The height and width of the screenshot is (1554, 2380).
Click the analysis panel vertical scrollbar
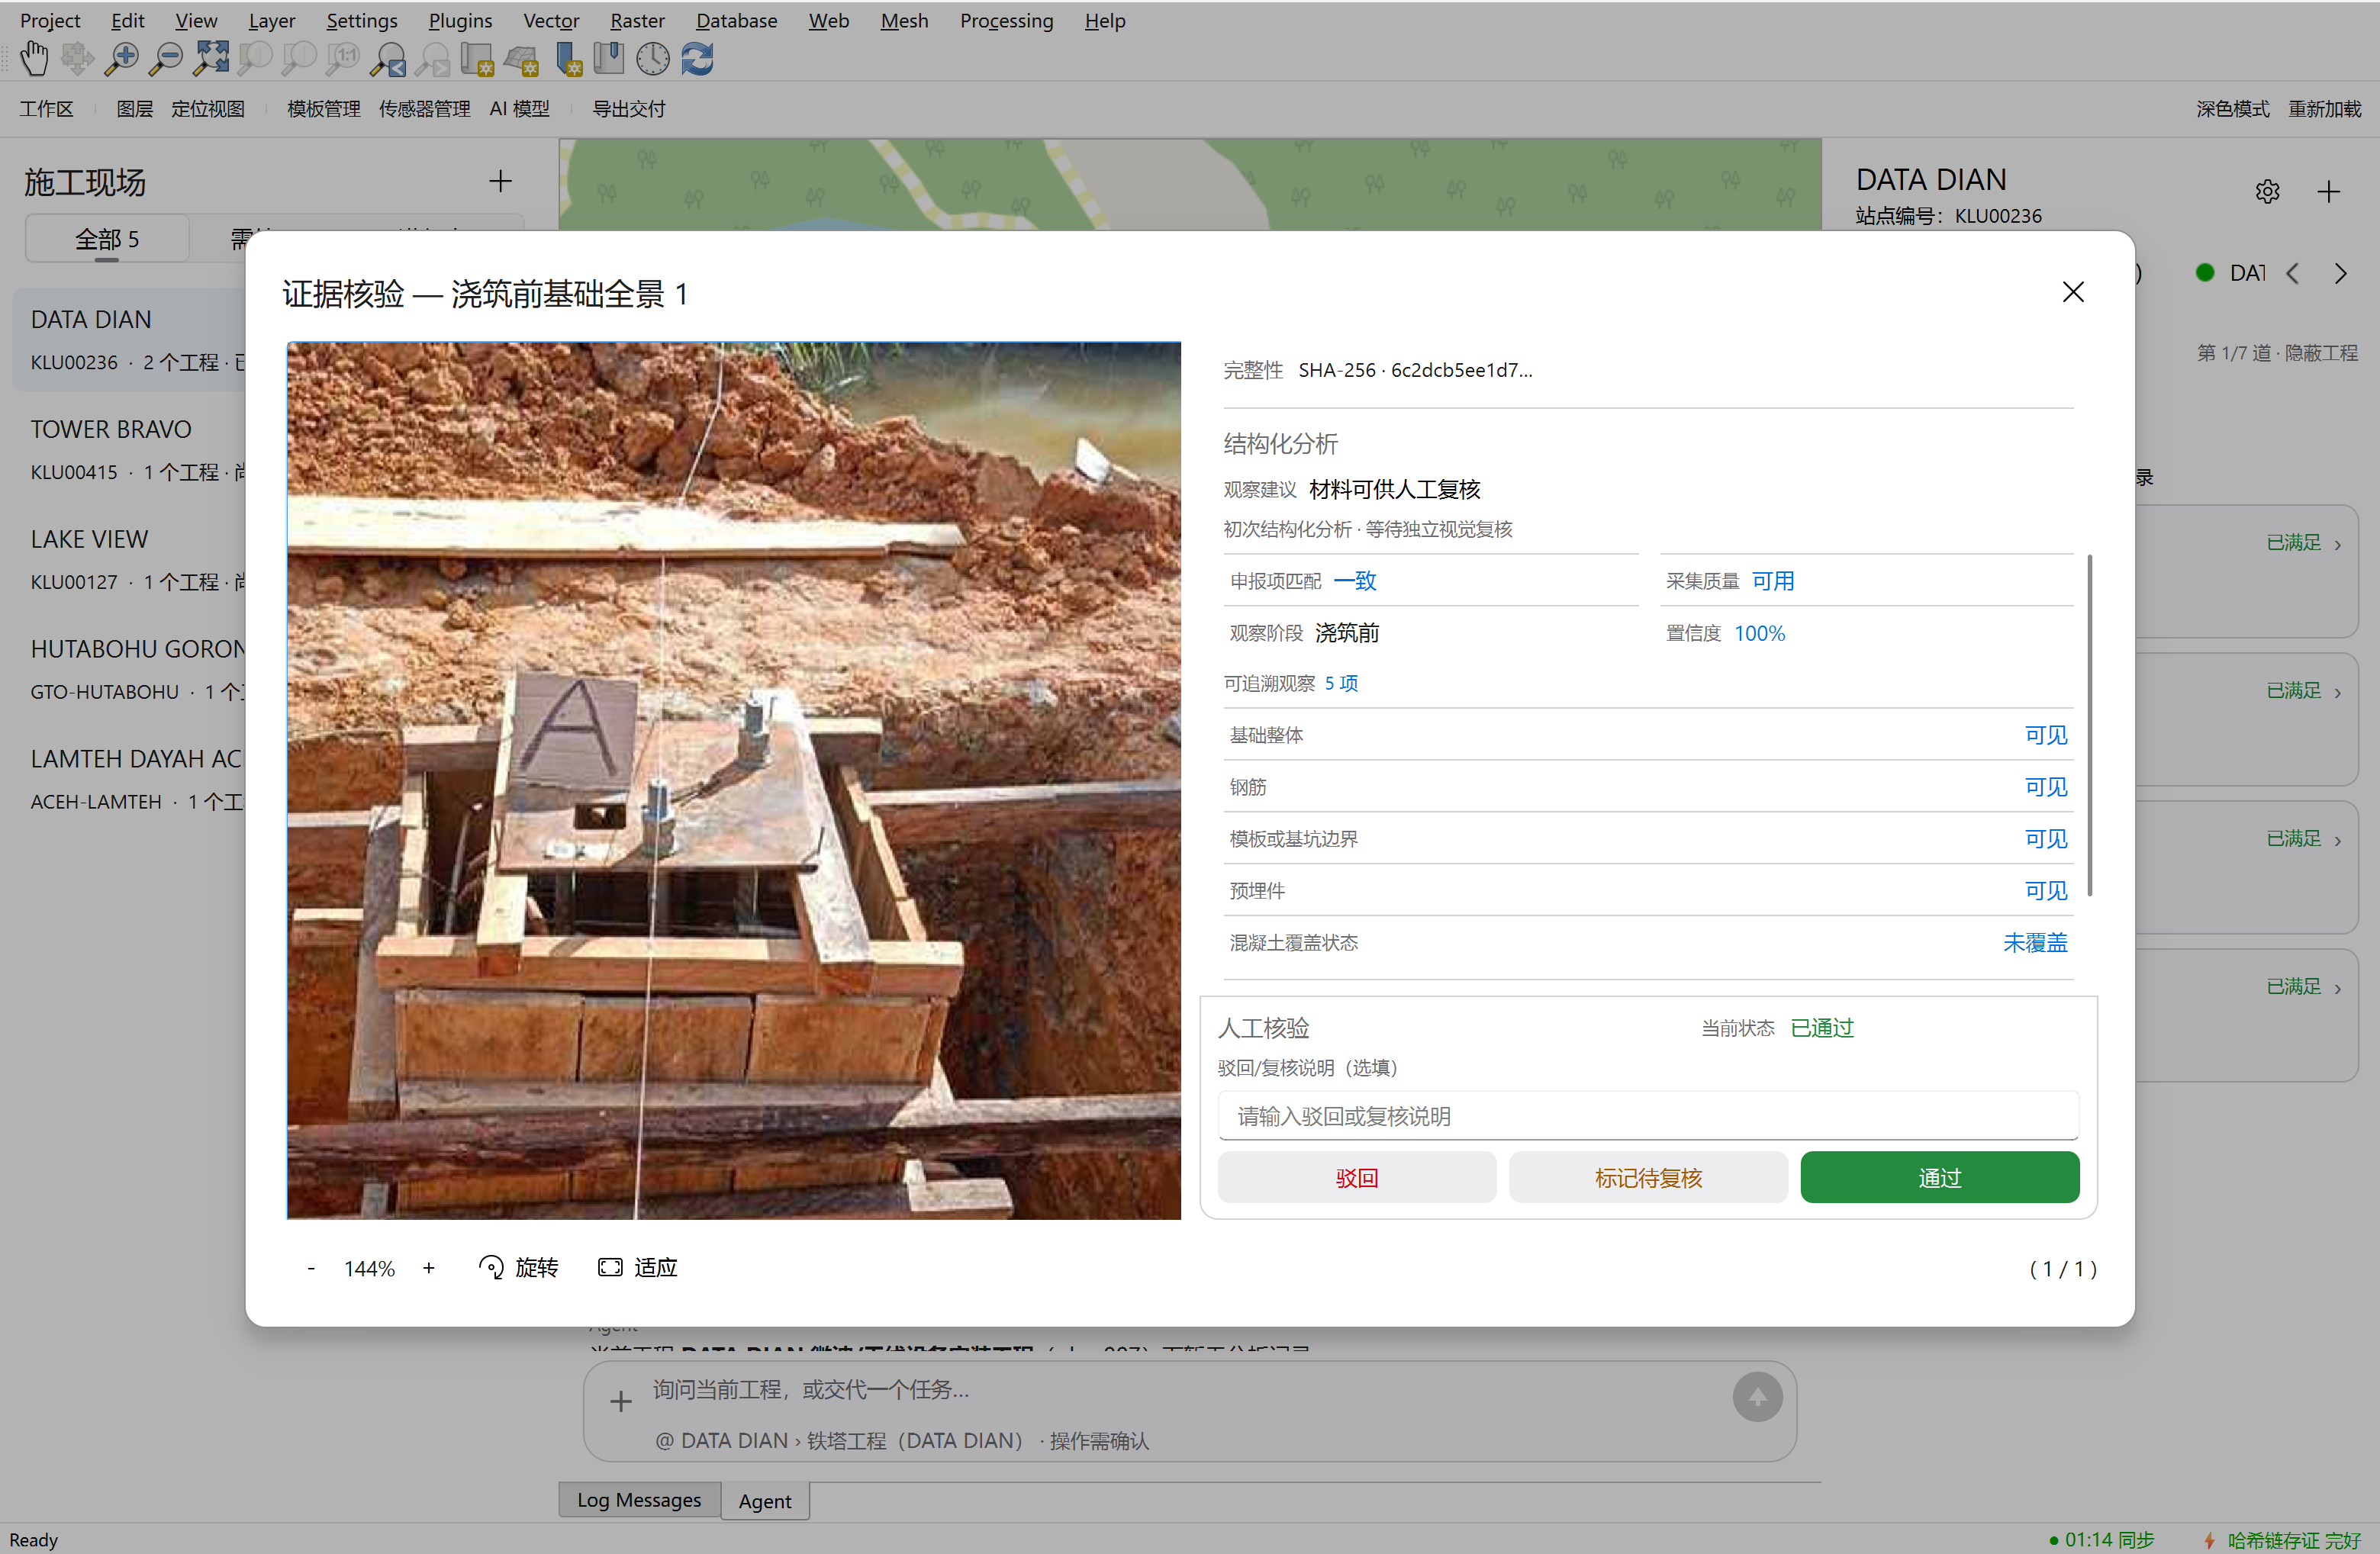(2089, 724)
